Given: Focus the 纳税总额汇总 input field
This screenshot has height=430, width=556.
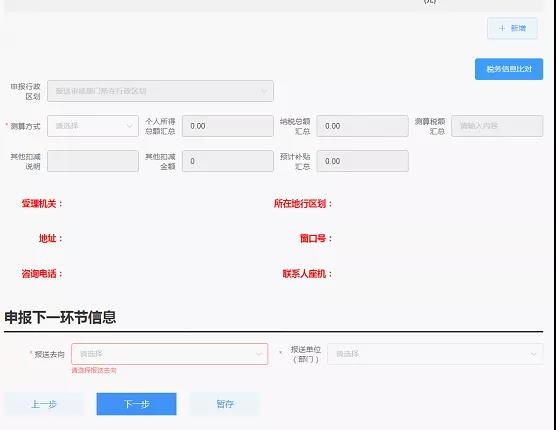Looking at the screenshot, I should coord(362,126).
